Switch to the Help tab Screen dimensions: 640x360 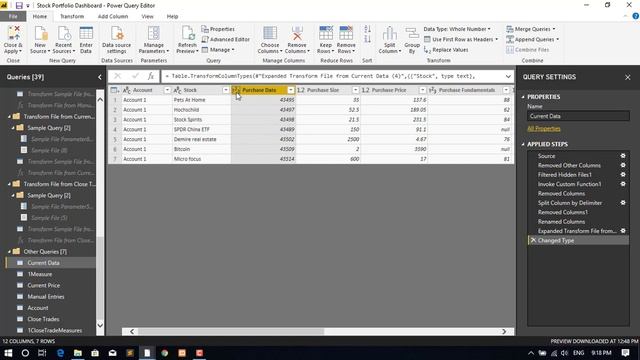(x=172, y=16)
